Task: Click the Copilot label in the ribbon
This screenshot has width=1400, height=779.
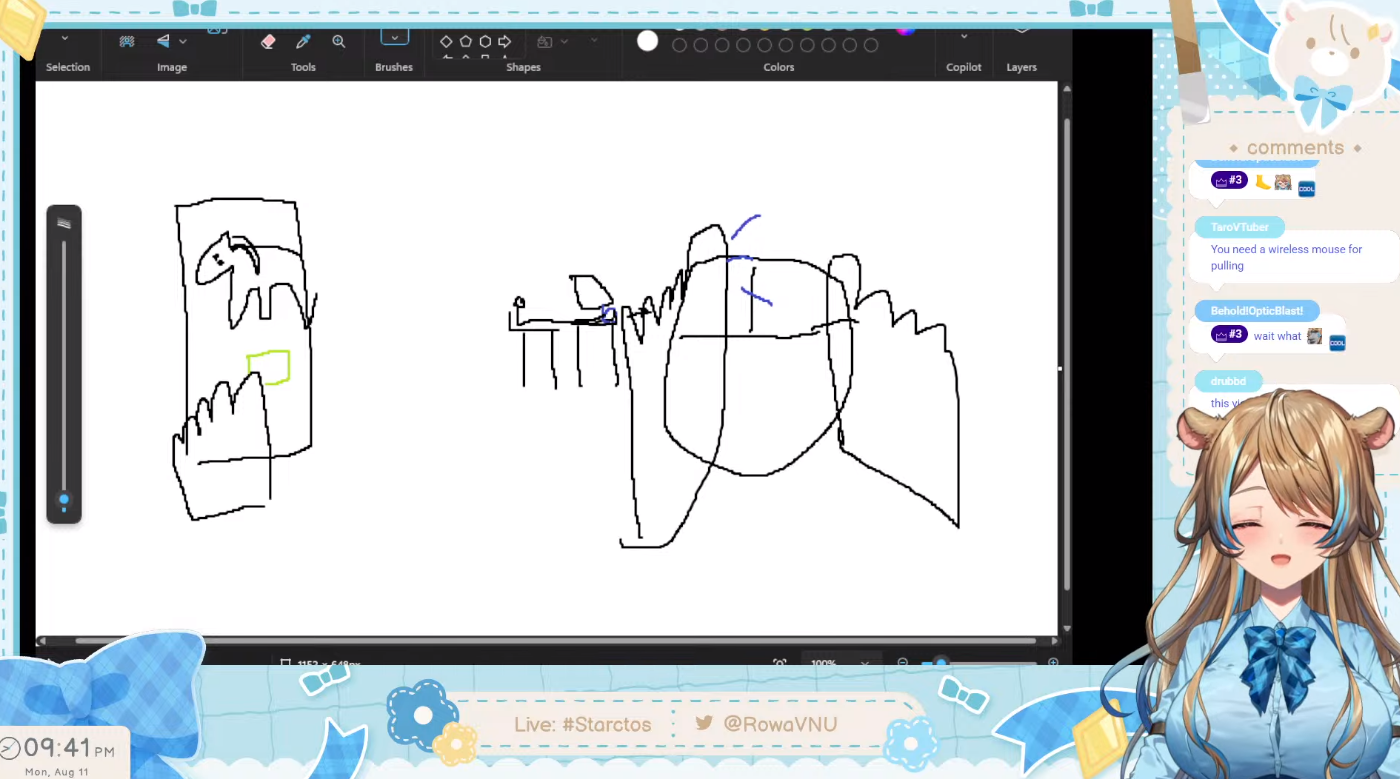Action: (964, 67)
